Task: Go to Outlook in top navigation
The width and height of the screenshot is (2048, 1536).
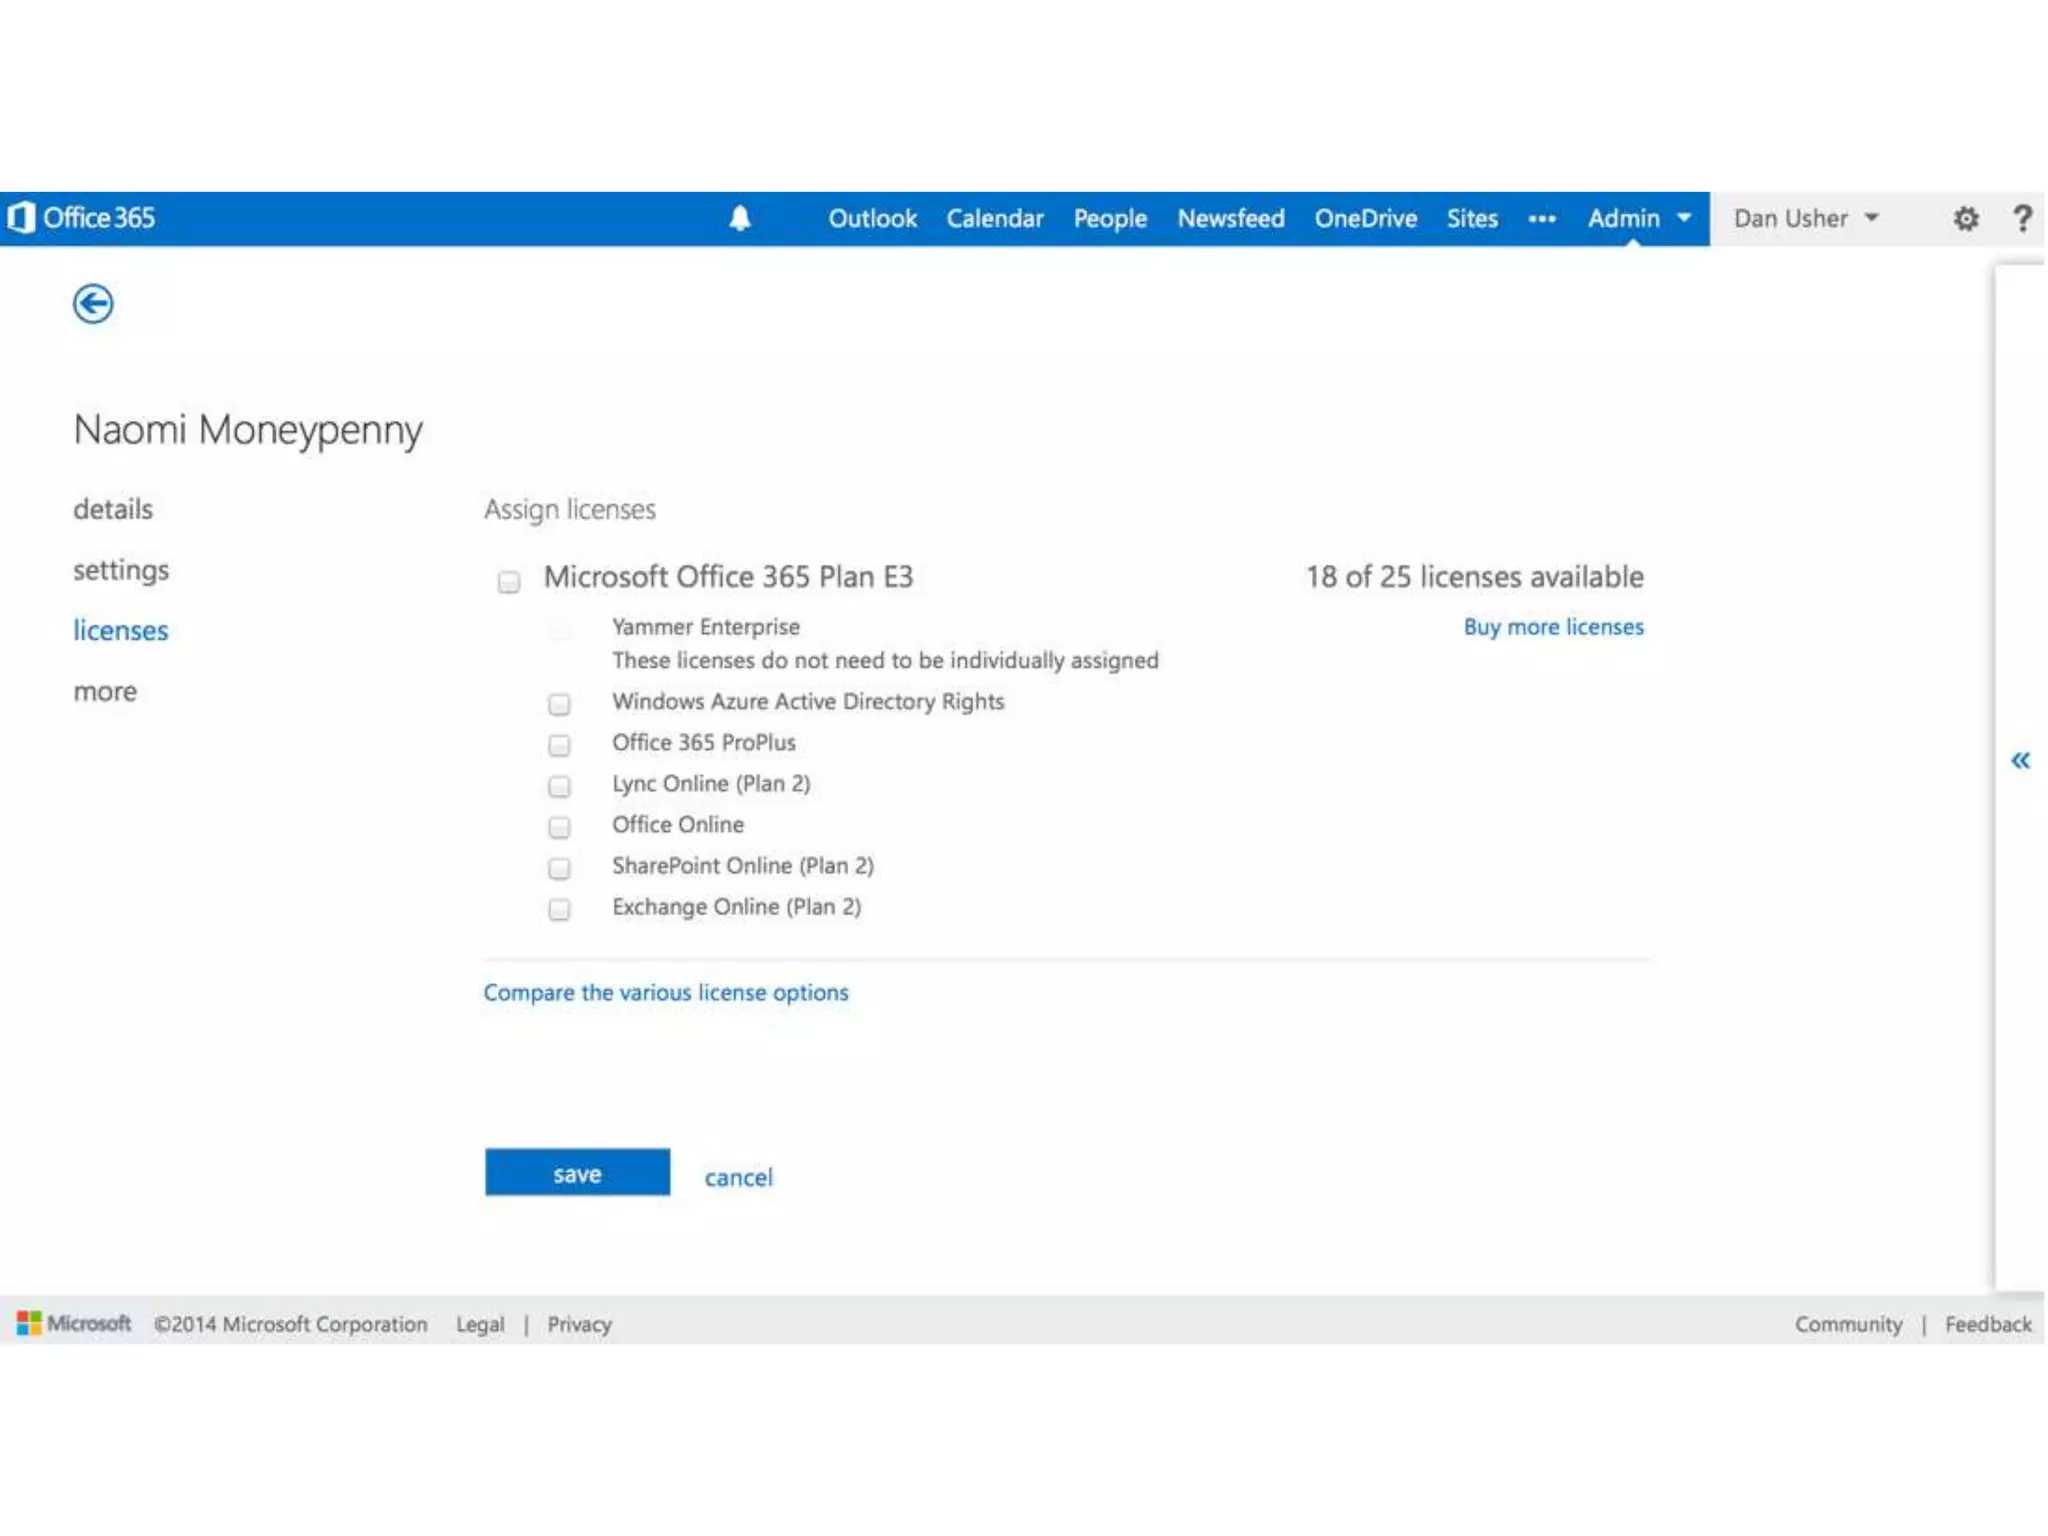Action: tap(871, 218)
